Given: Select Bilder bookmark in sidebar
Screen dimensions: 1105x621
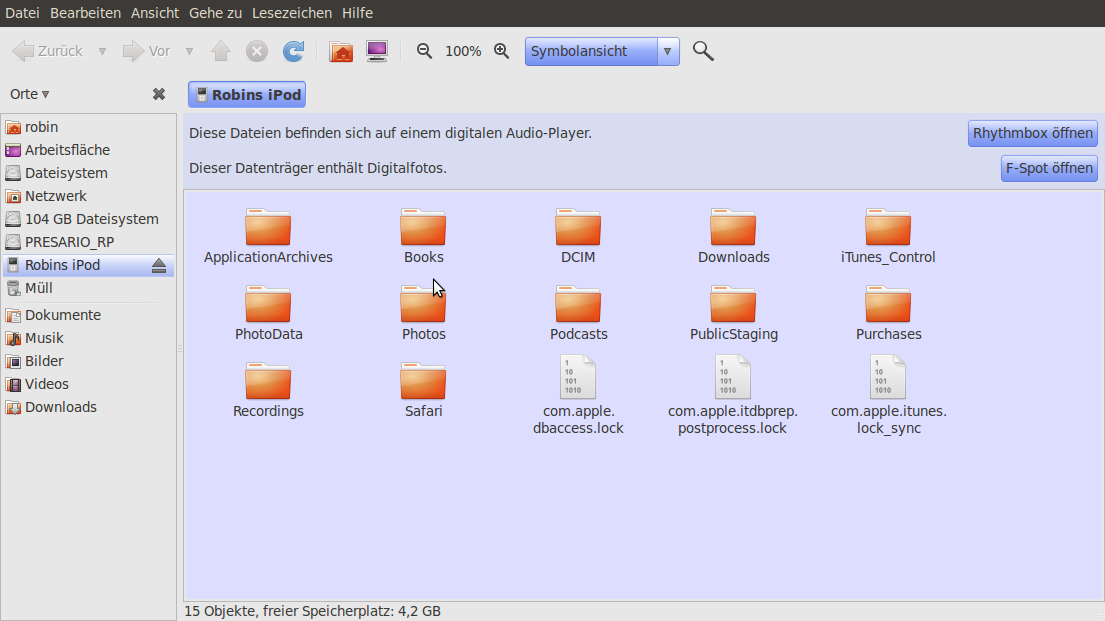Looking at the screenshot, I should 88,361.
